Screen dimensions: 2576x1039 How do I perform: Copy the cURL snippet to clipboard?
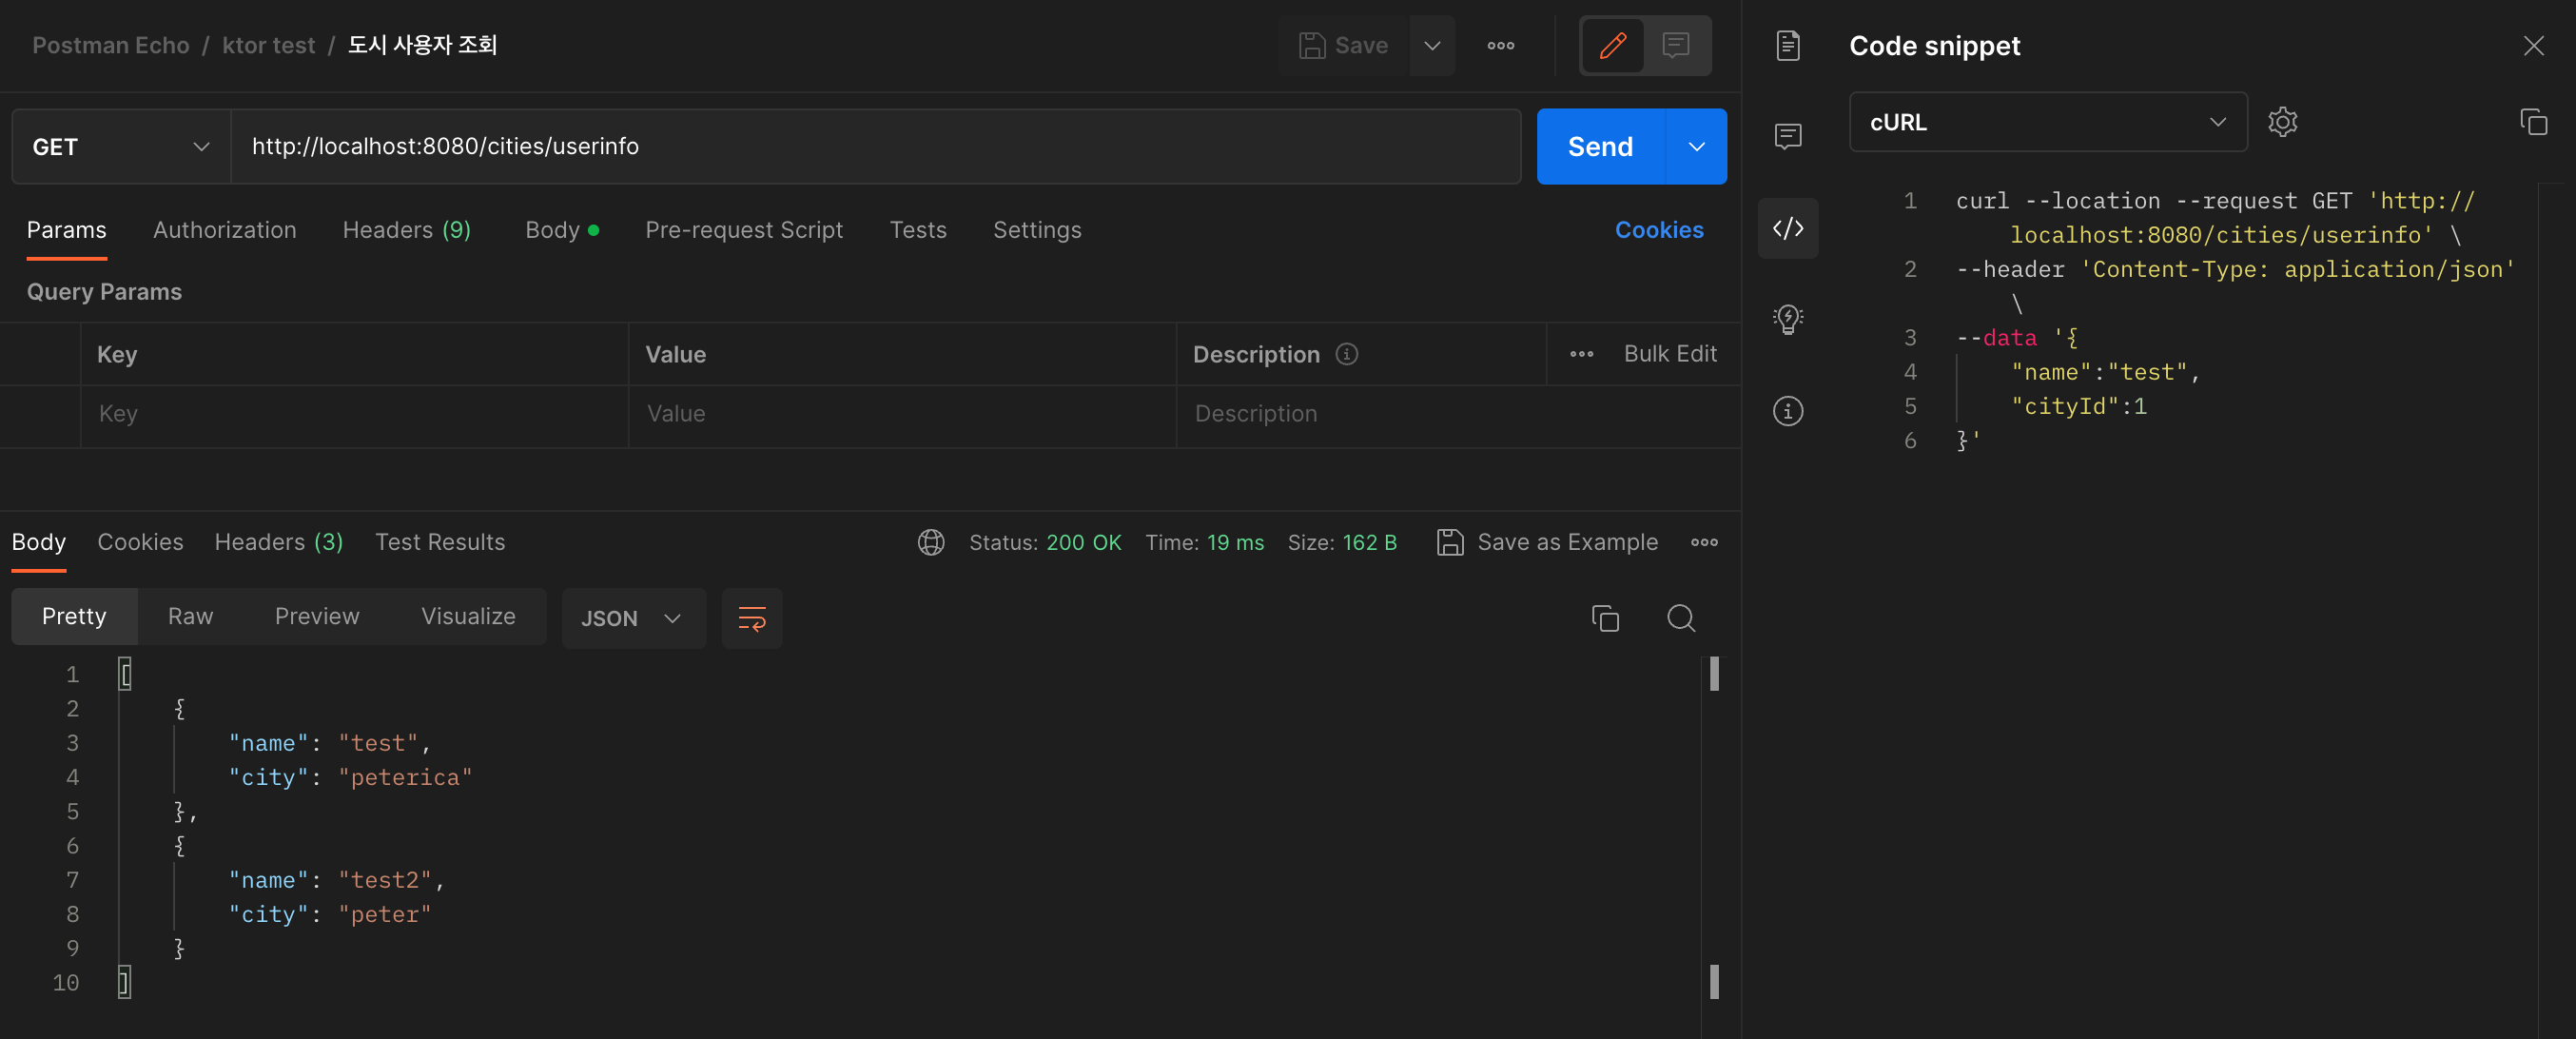click(2532, 122)
